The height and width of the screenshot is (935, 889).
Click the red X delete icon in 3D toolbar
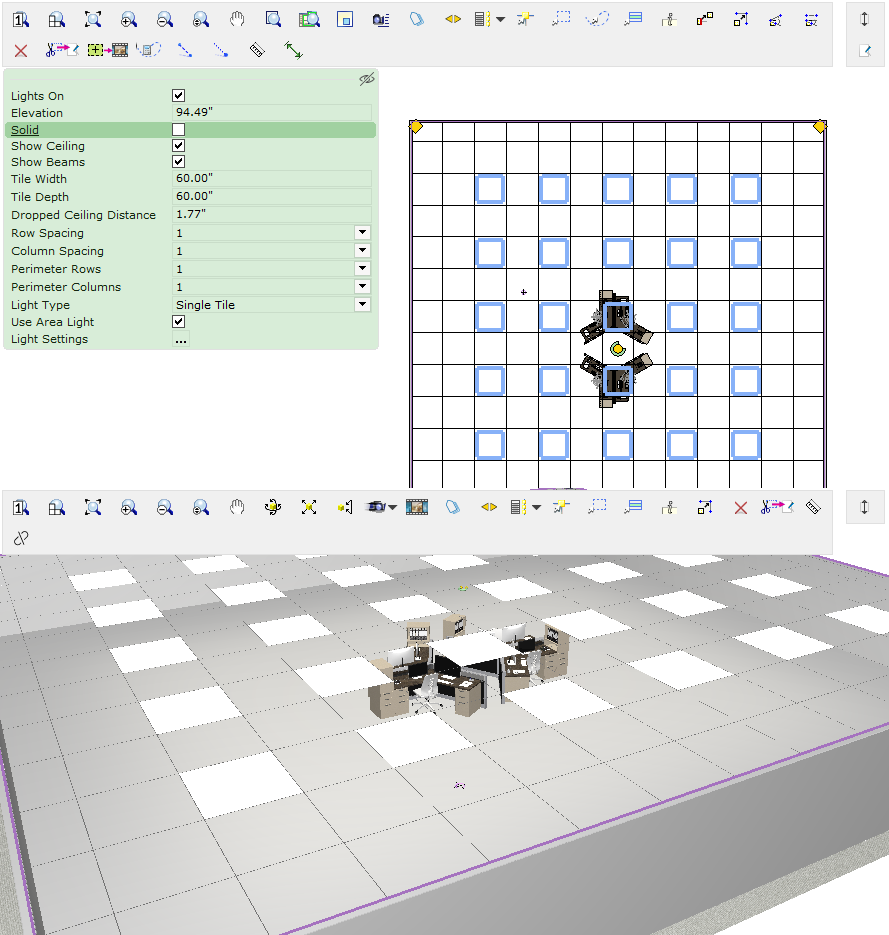click(741, 507)
